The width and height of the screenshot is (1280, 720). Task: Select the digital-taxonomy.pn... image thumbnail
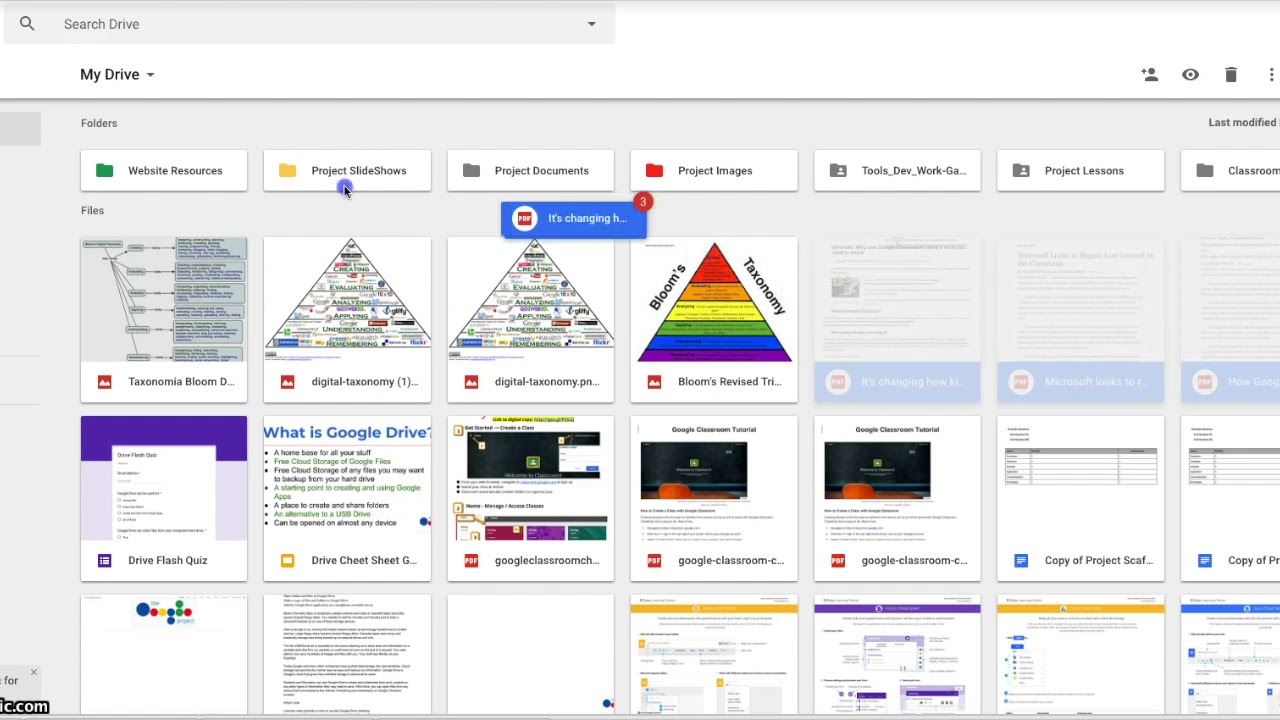pyautogui.click(x=531, y=300)
